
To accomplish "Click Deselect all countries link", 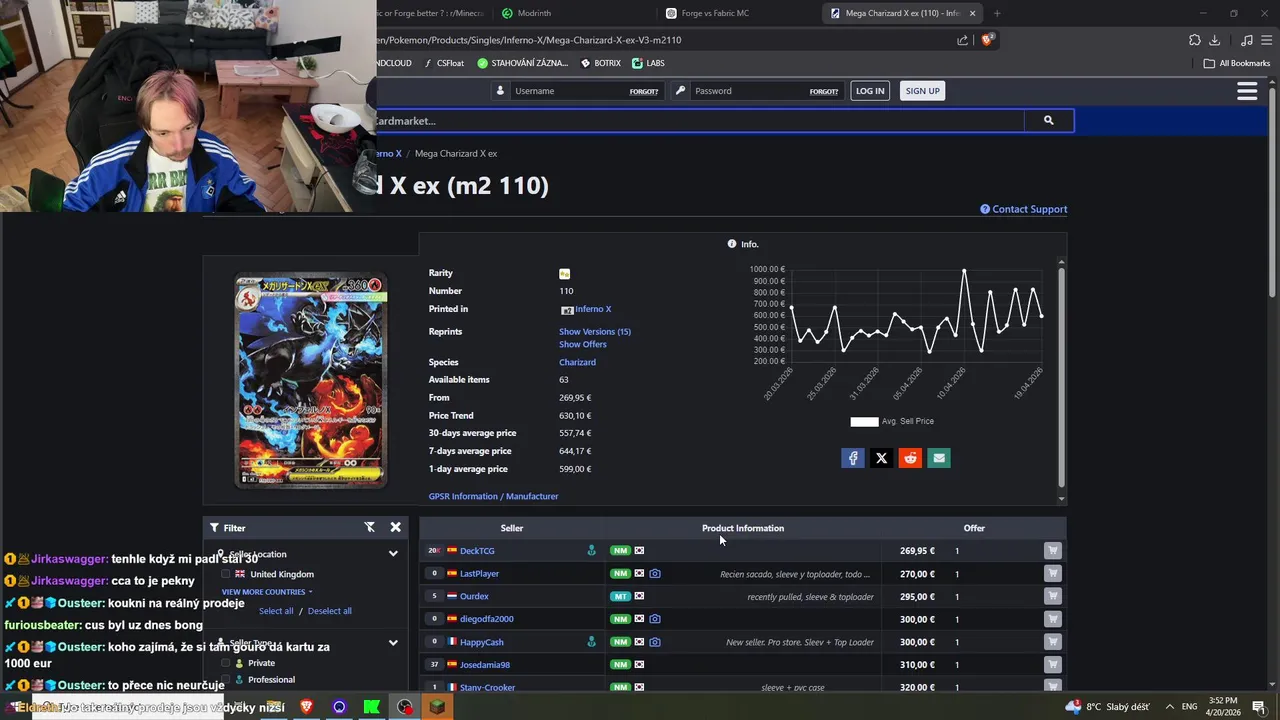I will 330,611.
